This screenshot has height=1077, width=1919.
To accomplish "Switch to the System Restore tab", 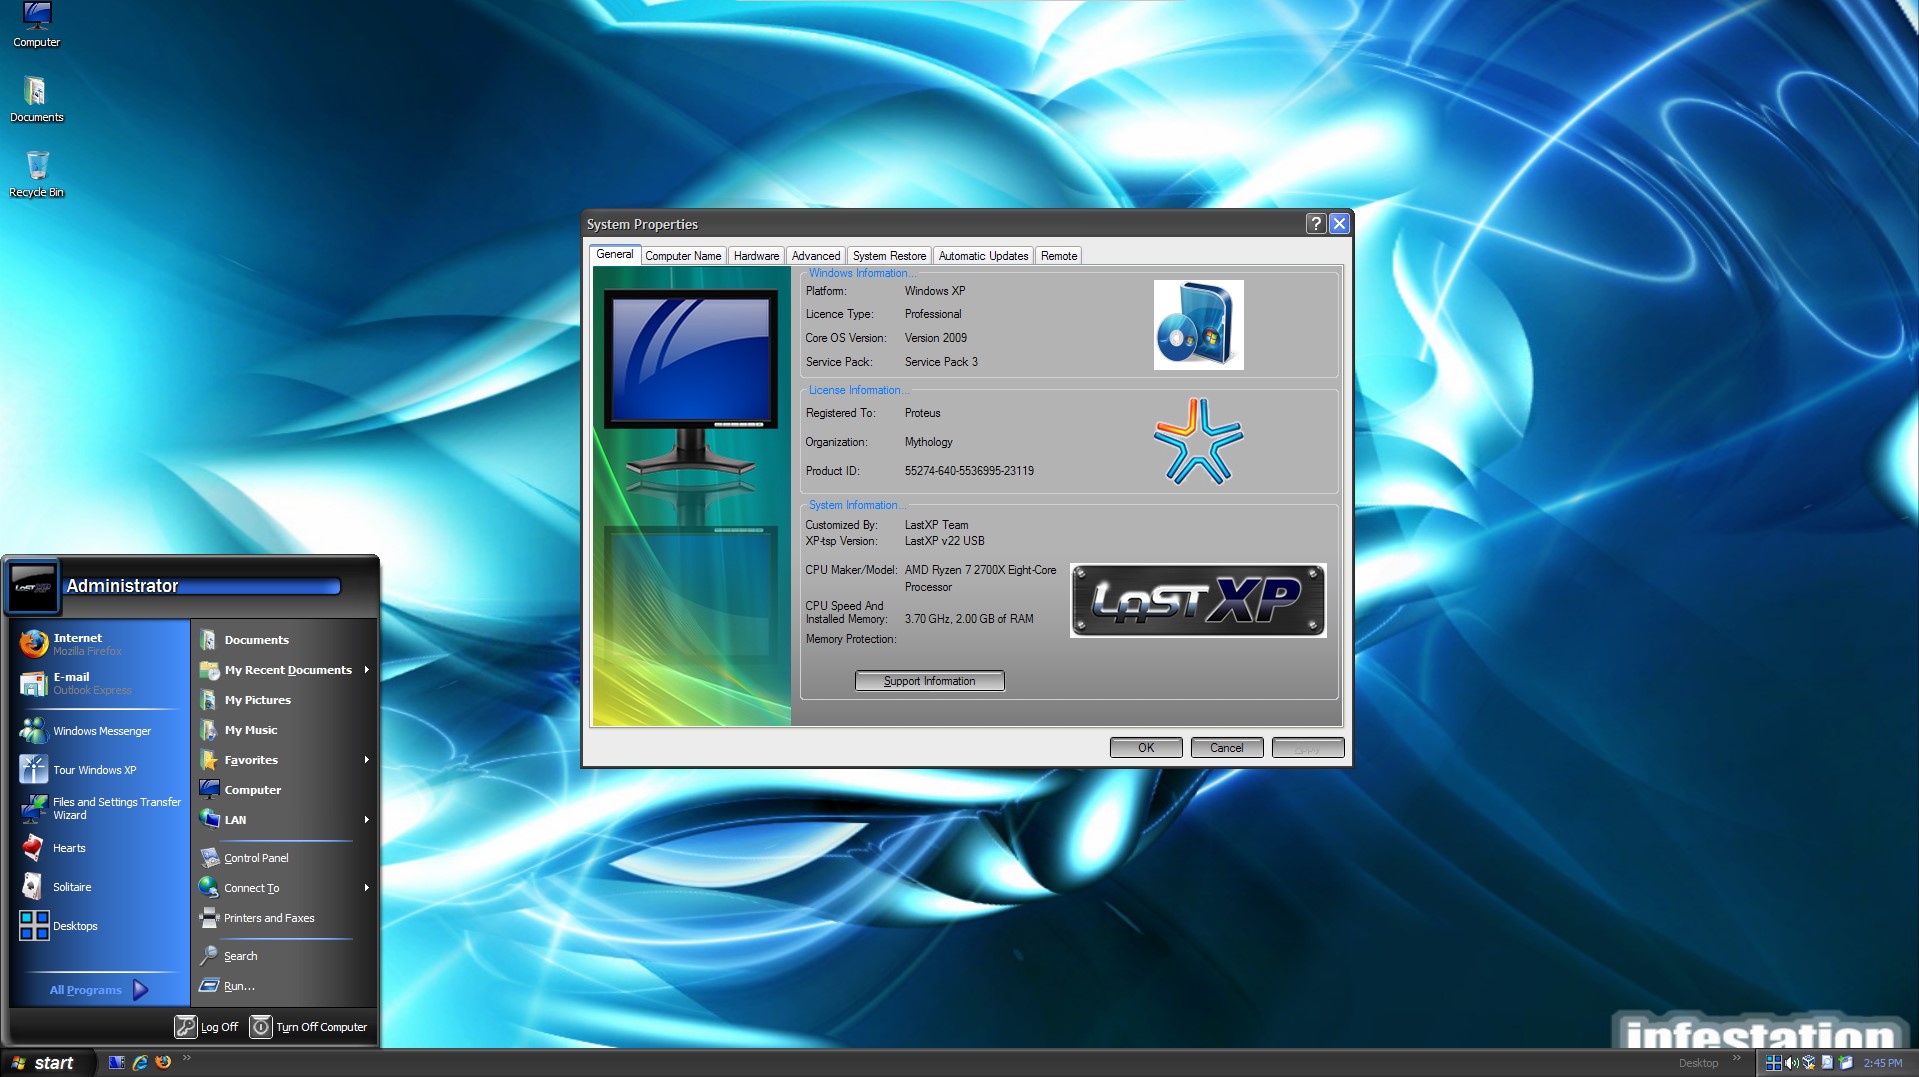I will tap(889, 256).
